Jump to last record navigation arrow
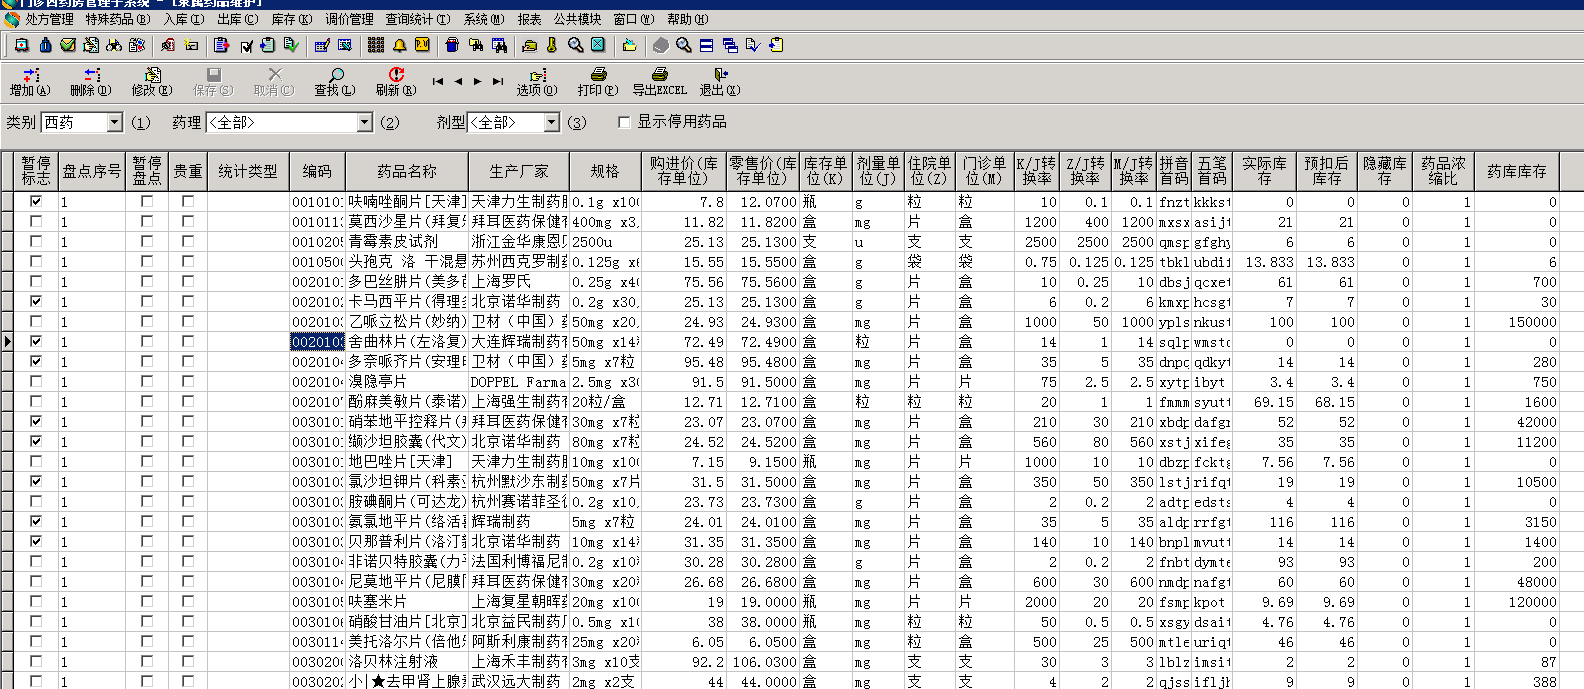Image resolution: width=1584 pixels, height=689 pixels. (498, 81)
